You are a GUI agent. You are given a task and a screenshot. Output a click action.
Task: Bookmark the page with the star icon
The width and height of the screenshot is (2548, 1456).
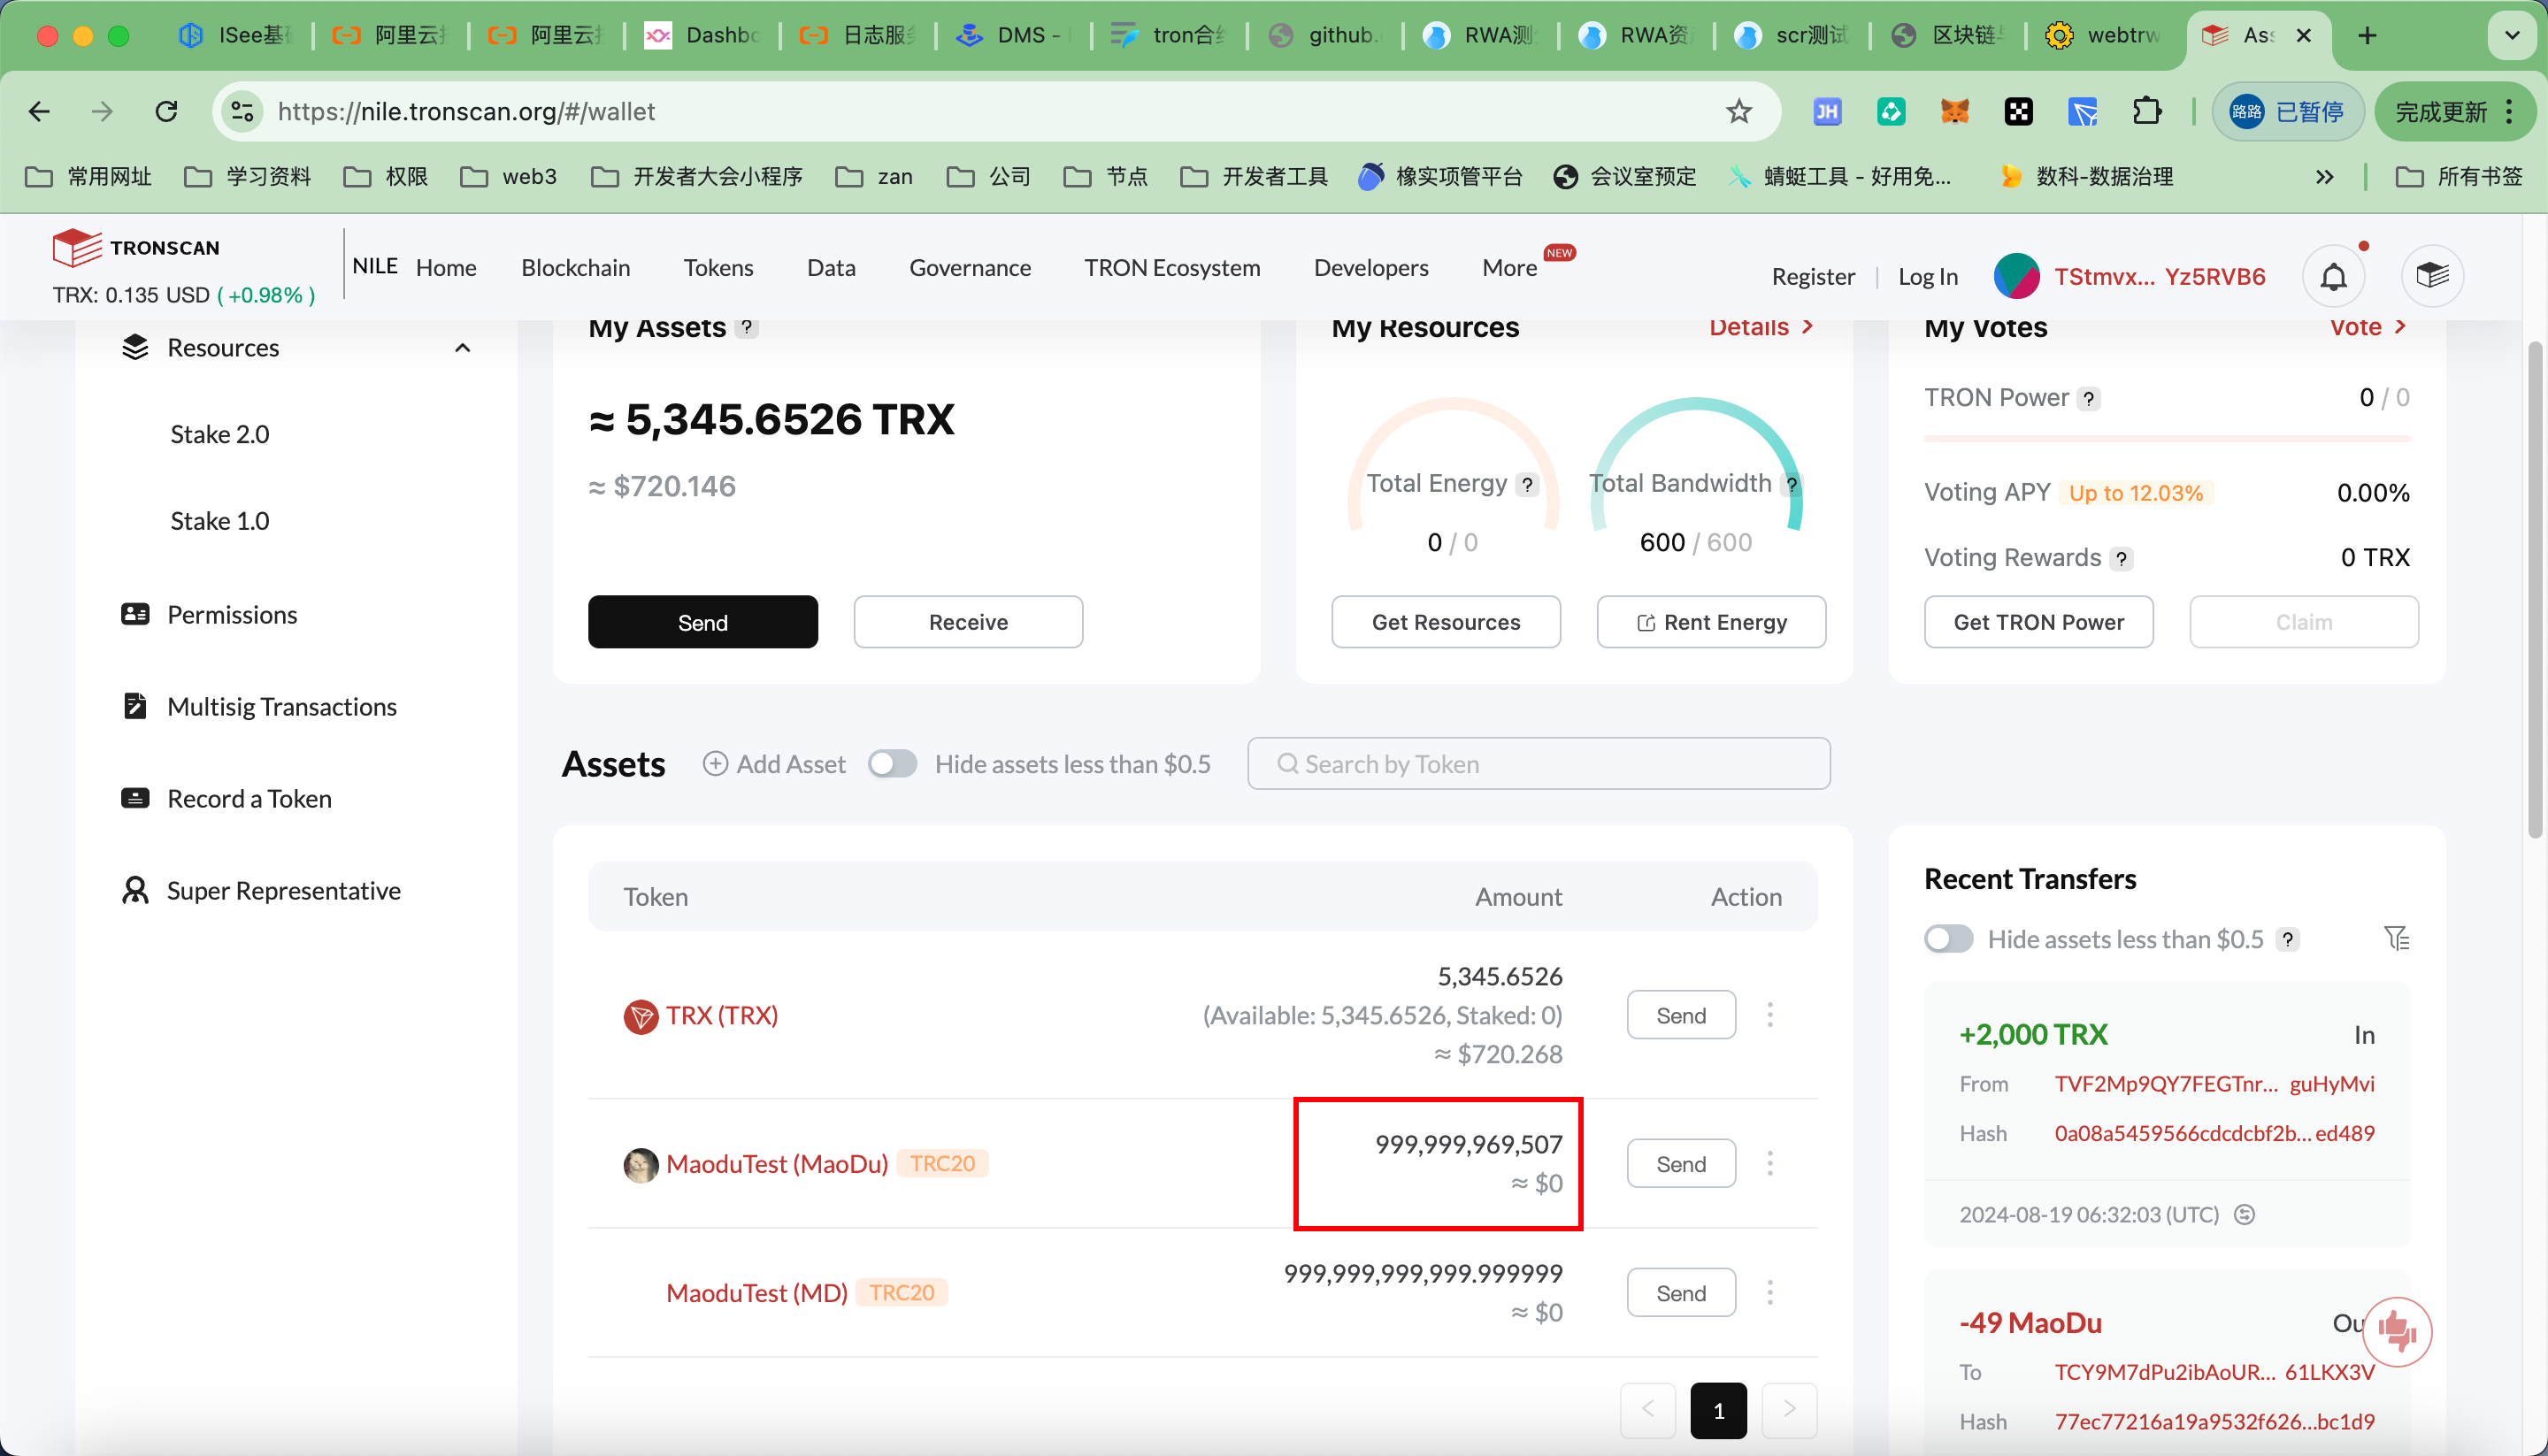[x=1739, y=111]
